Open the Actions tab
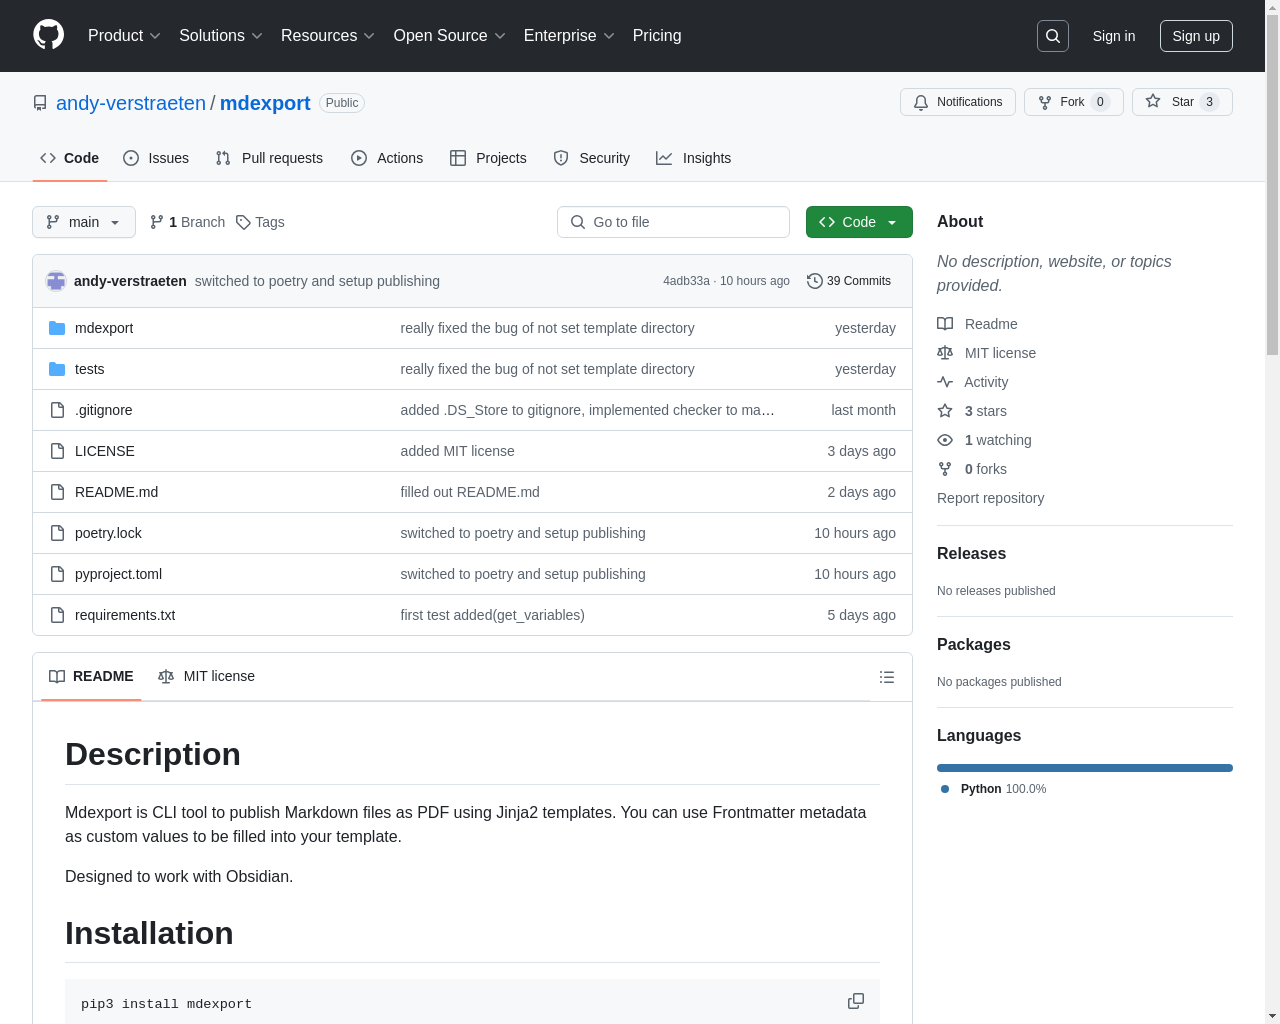Image resolution: width=1280 pixels, height=1024 pixels. 387,158
